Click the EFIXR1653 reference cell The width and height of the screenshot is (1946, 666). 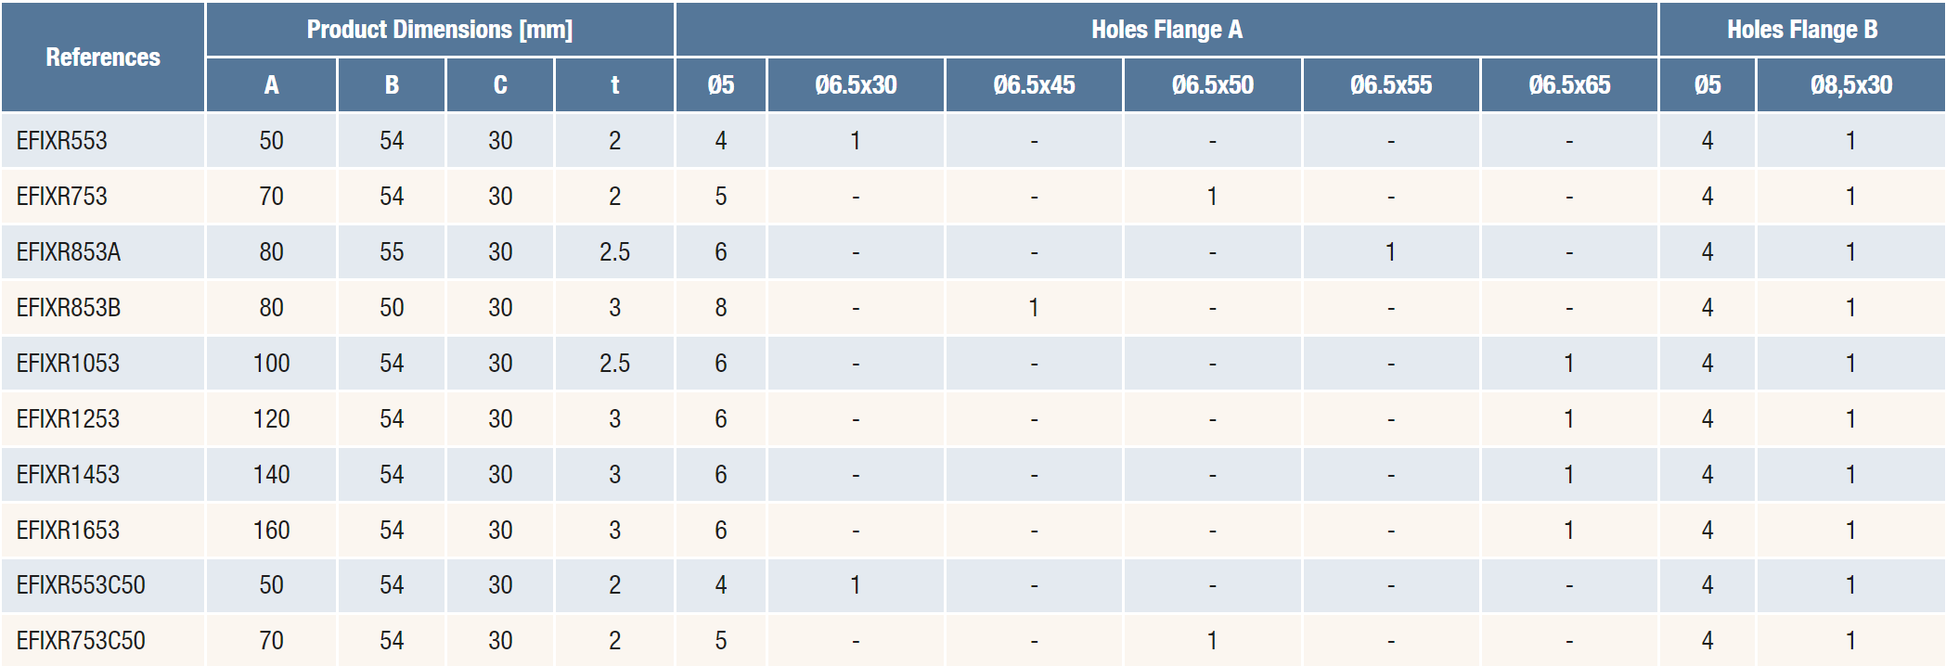tap(68, 530)
